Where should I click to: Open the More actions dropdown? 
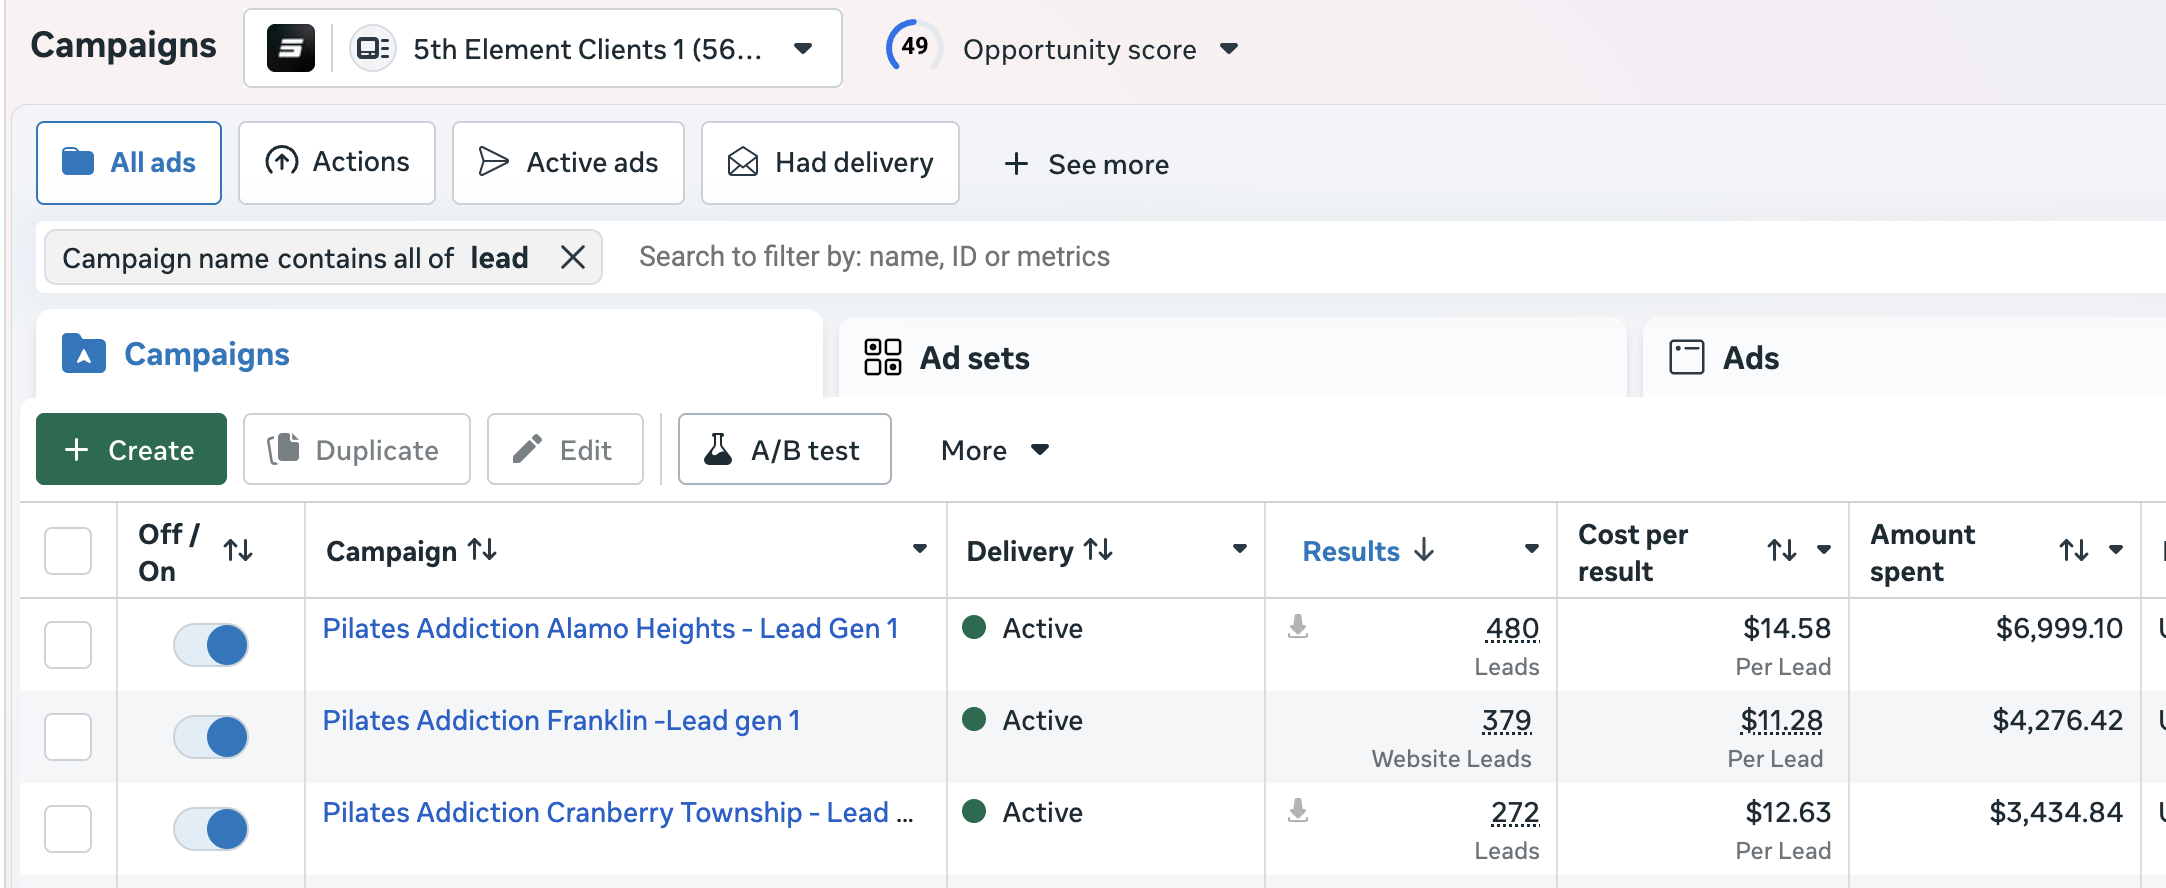tap(995, 450)
